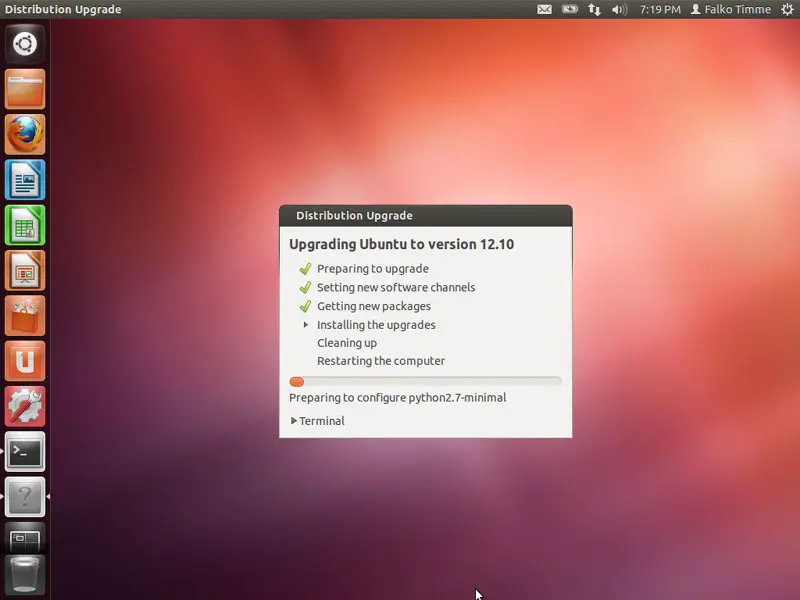The width and height of the screenshot is (800, 600).
Task: Open the sound volume indicator
Action: (619, 9)
